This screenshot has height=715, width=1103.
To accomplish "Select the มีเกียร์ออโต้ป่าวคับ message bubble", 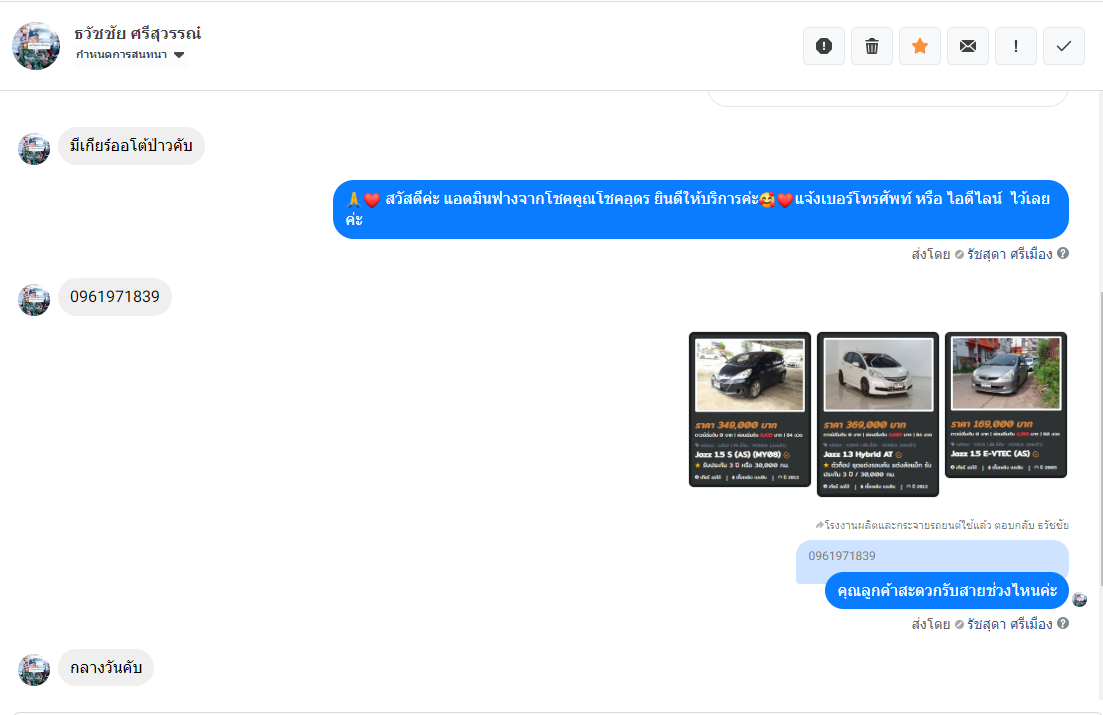I will click(132, 146).
